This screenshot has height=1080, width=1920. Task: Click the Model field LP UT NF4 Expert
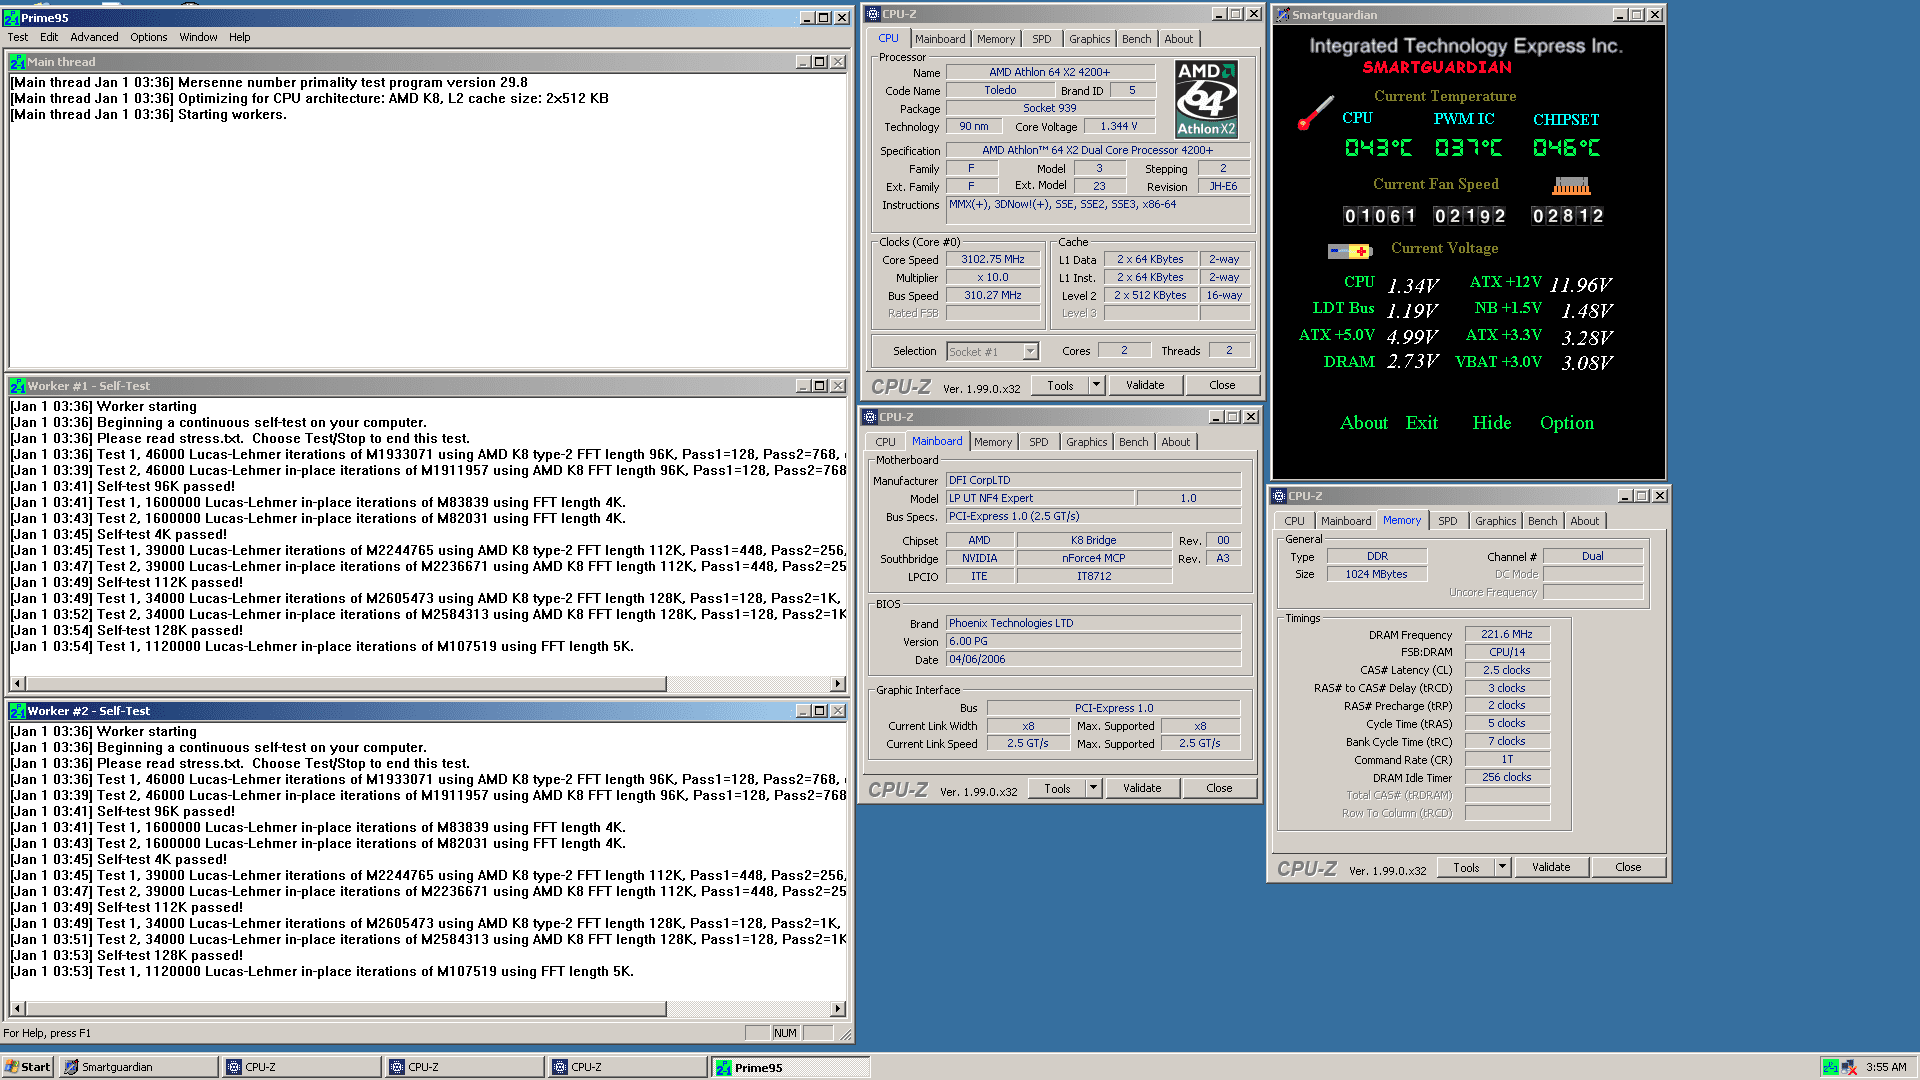[x=1040, y=498]
